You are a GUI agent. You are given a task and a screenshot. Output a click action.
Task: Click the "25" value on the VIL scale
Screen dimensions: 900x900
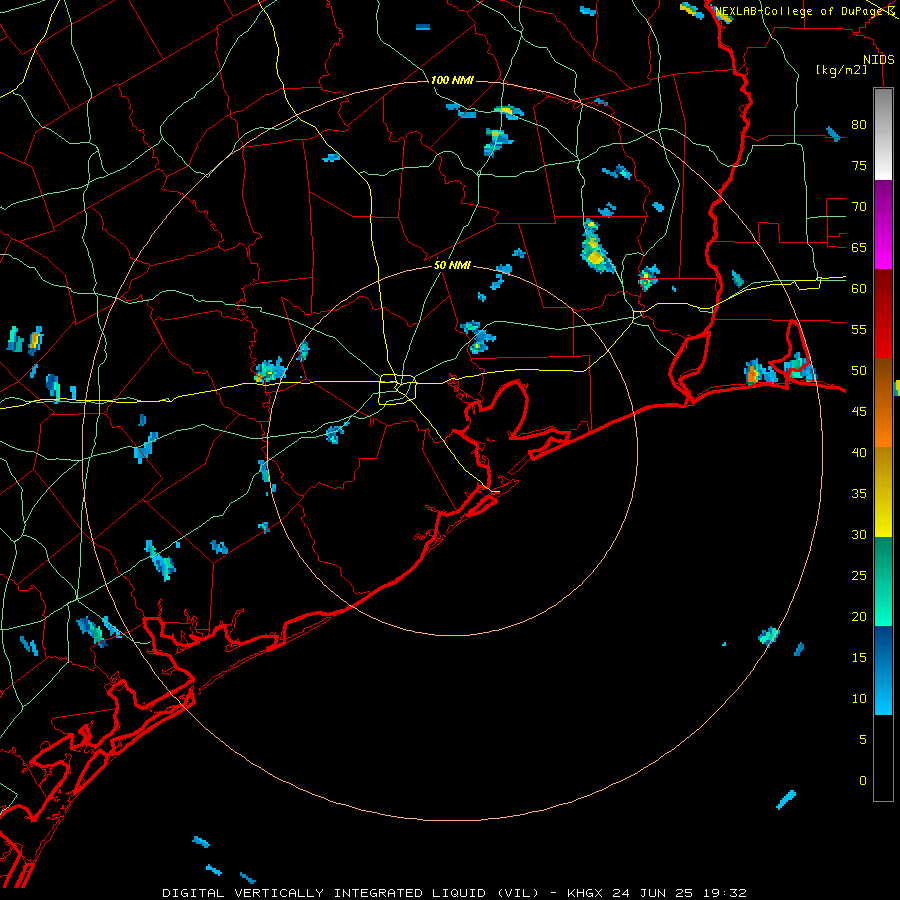coord(859,576)
